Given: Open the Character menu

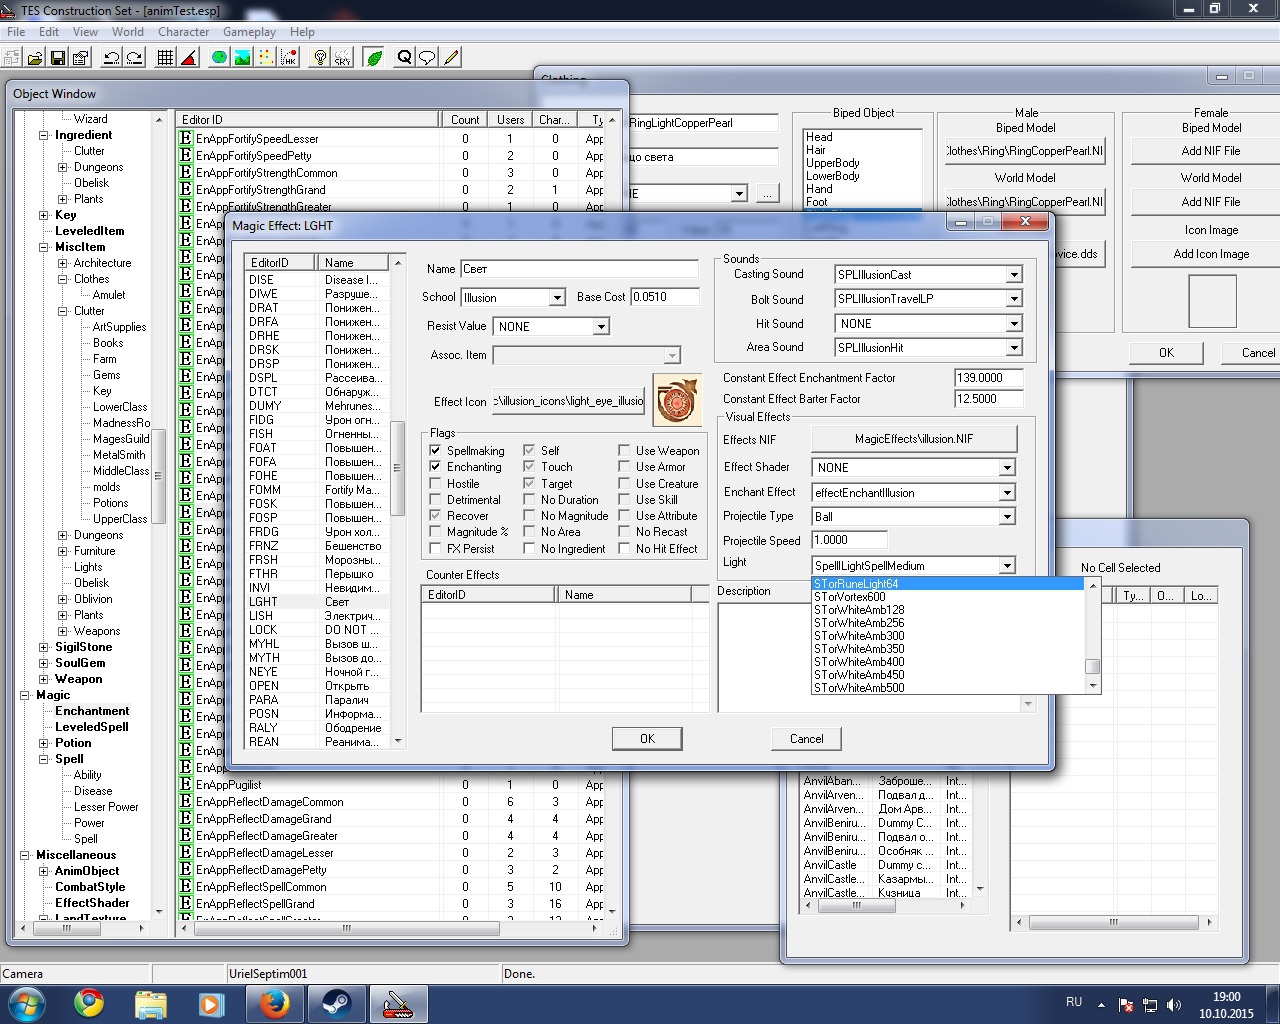Looking at the screenshot, I should click(184, 32).
